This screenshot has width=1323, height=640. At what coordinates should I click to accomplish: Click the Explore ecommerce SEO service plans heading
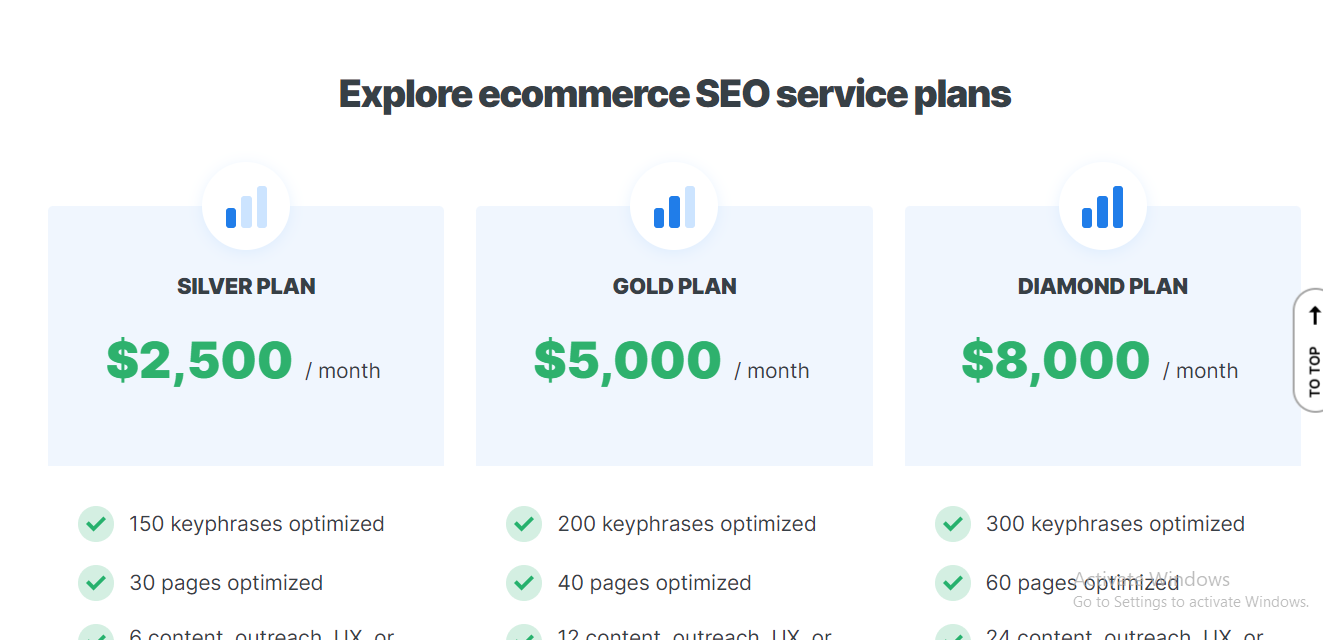675,94
